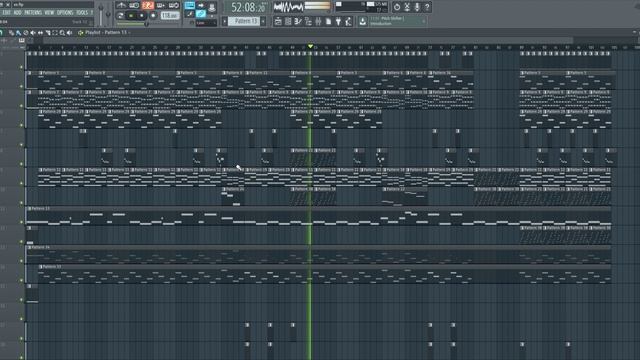640x360 pixels.
Task: Select the playlist mute tool
Action: [33, 33]
